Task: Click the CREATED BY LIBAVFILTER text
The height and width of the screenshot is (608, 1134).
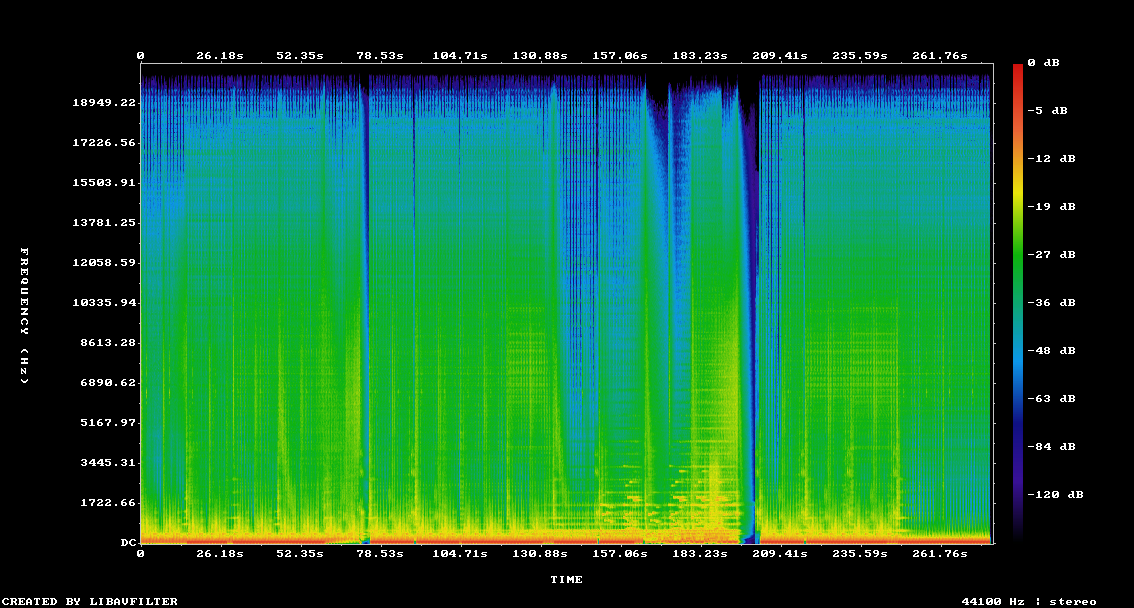Action: click(x=90, y=602)
